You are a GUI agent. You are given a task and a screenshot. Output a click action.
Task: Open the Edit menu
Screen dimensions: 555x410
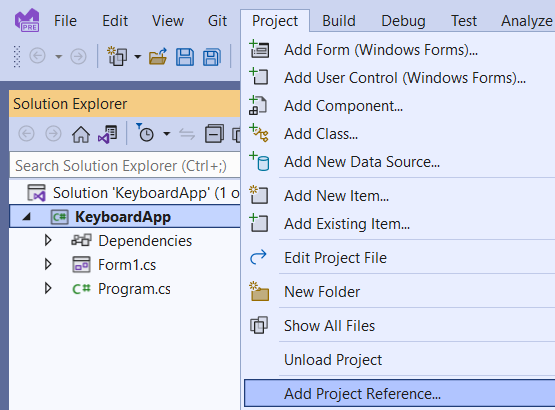click(115, 21)
